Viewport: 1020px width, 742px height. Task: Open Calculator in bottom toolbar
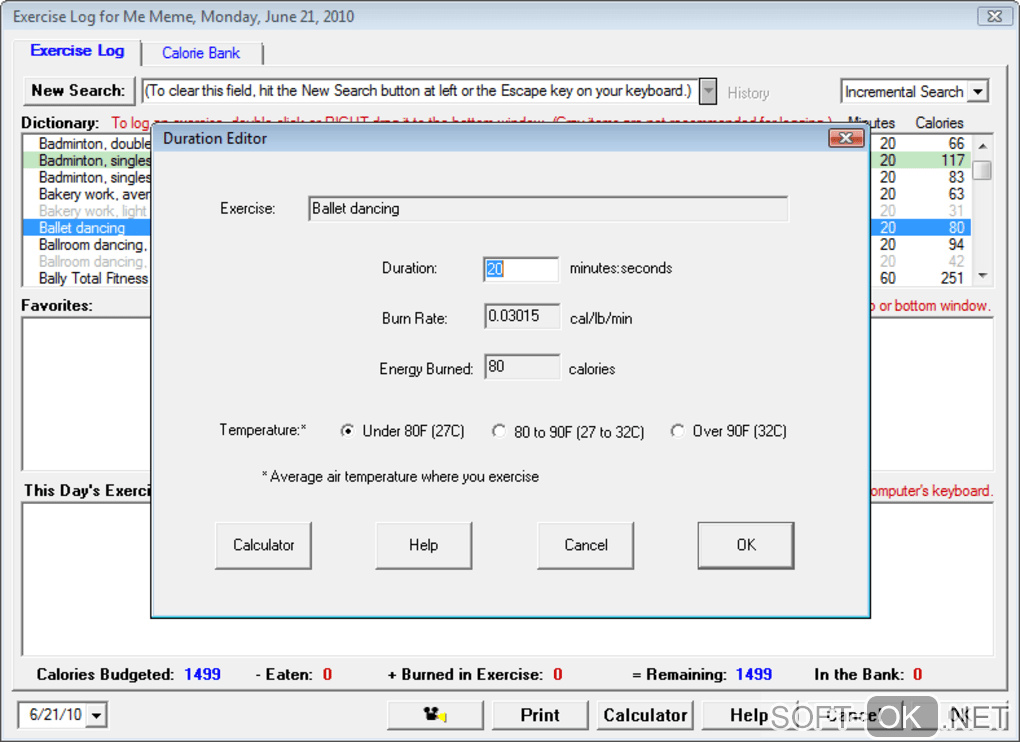[x=645, y=715]
